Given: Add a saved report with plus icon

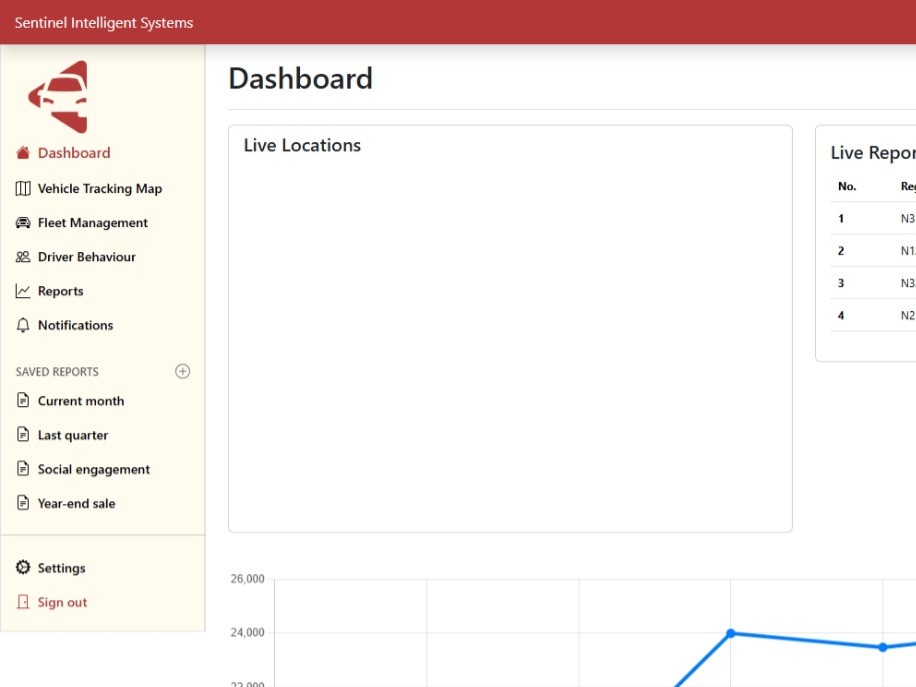Looking at the screenshot, I should [x=182, y=372].
